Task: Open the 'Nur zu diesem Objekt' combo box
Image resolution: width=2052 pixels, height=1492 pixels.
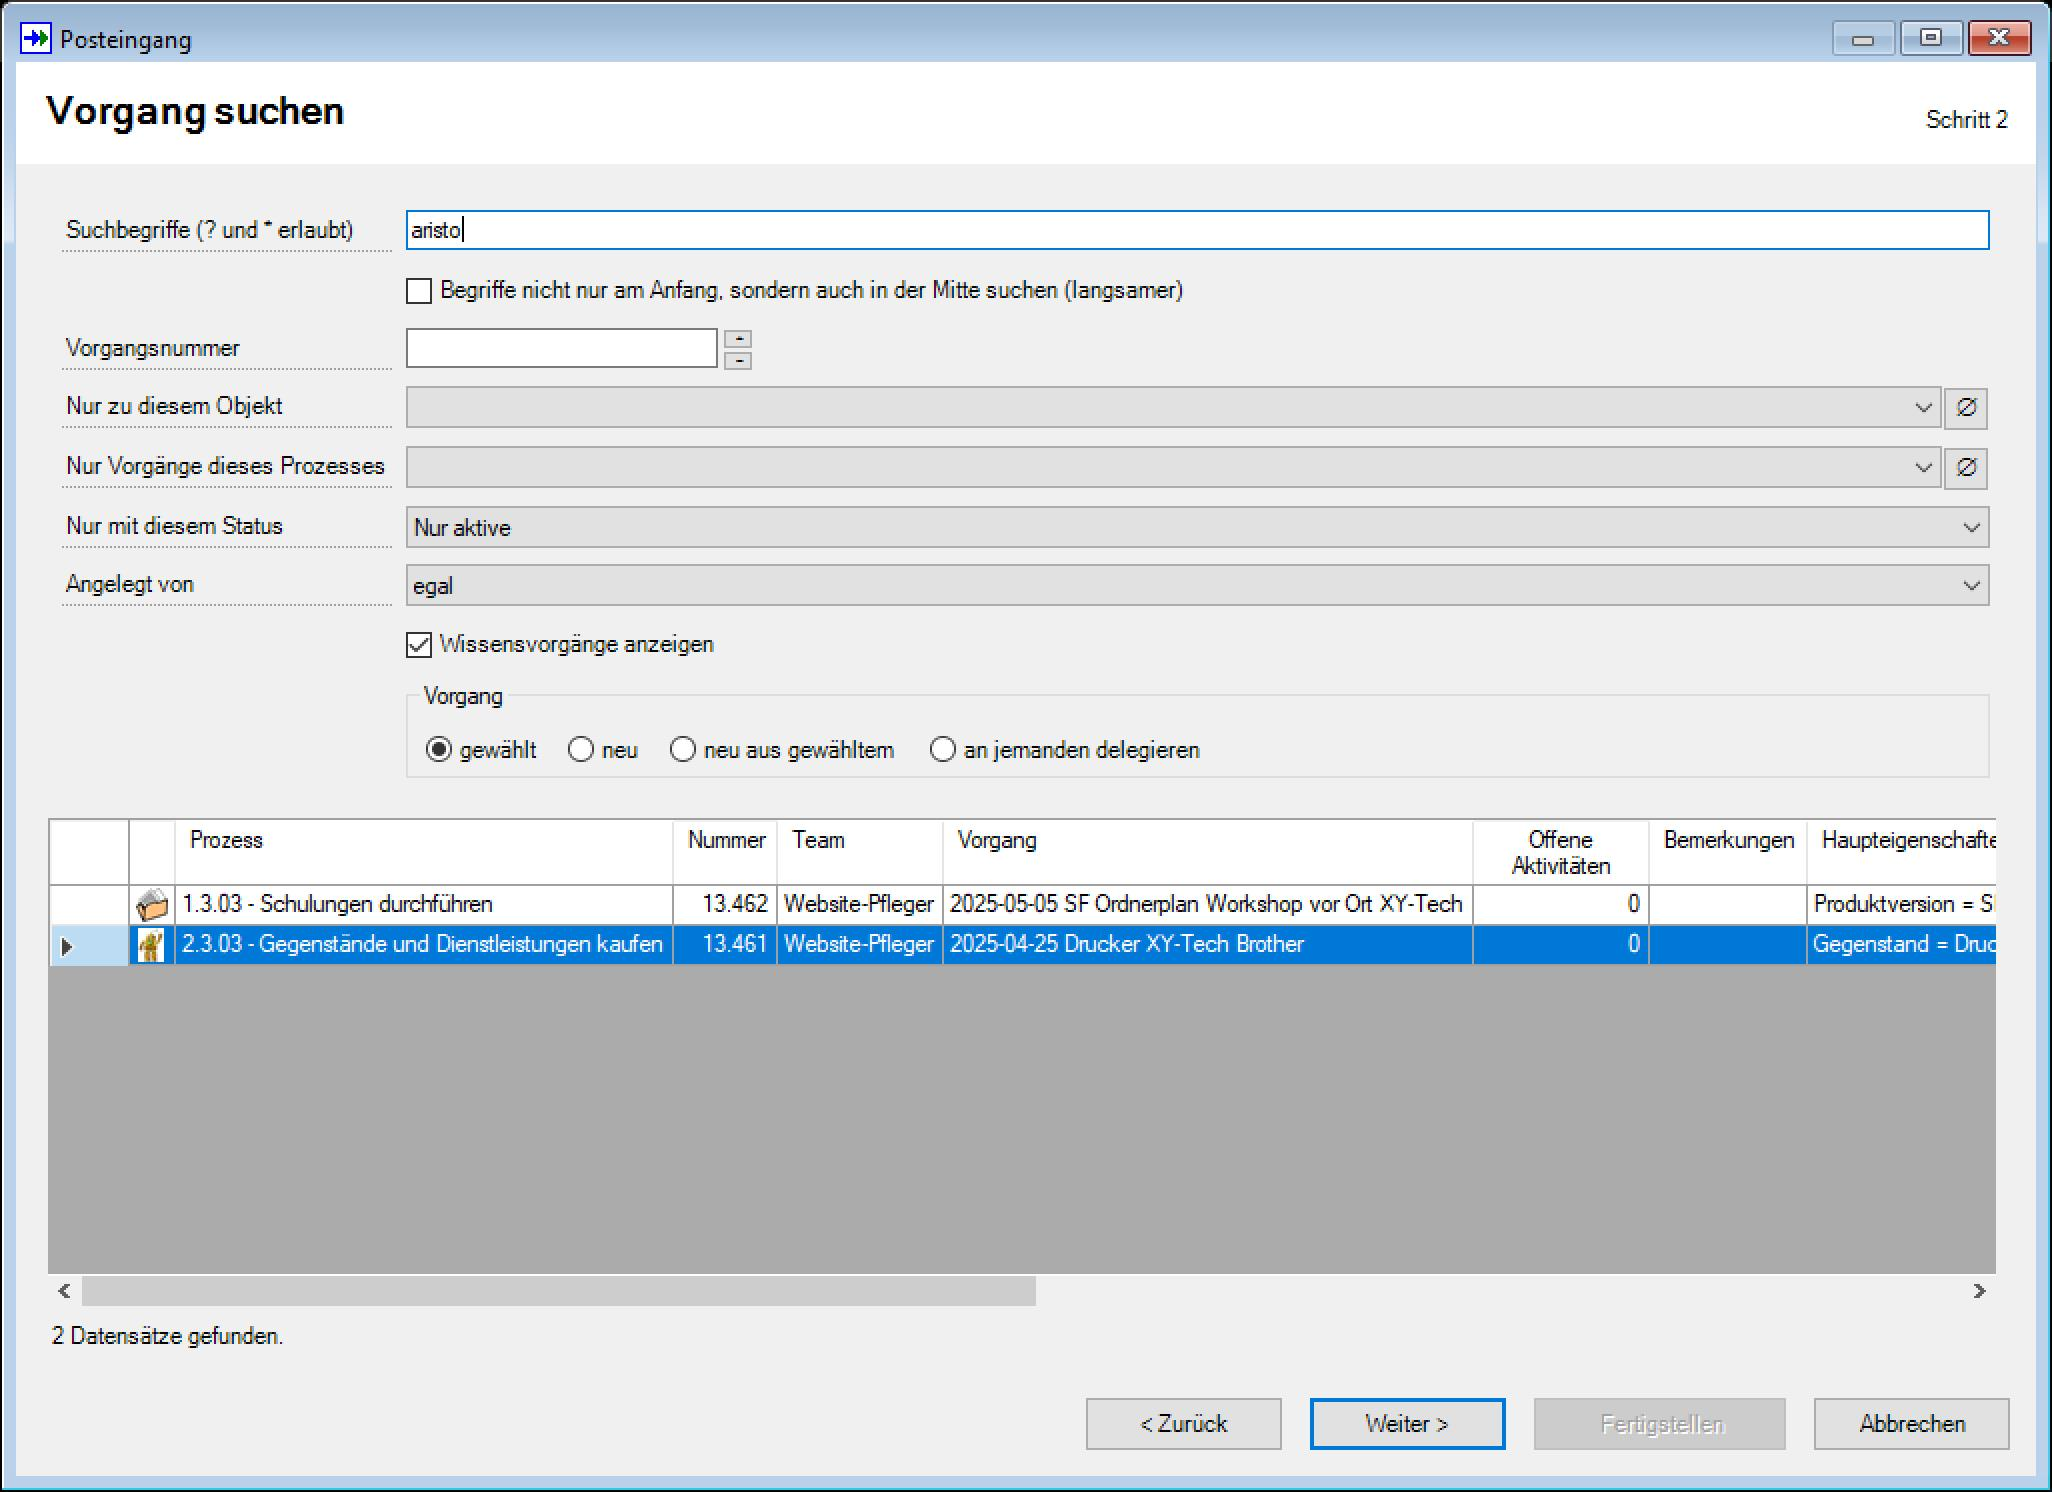Action: coord(1173,408)
